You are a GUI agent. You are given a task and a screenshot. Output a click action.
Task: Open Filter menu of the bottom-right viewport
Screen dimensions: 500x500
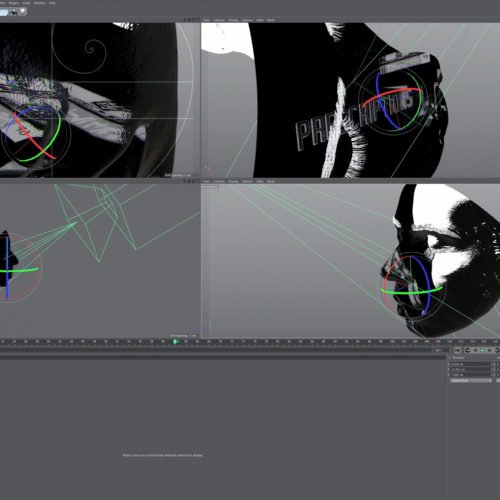pyautogui.click(x=260, y=181)
